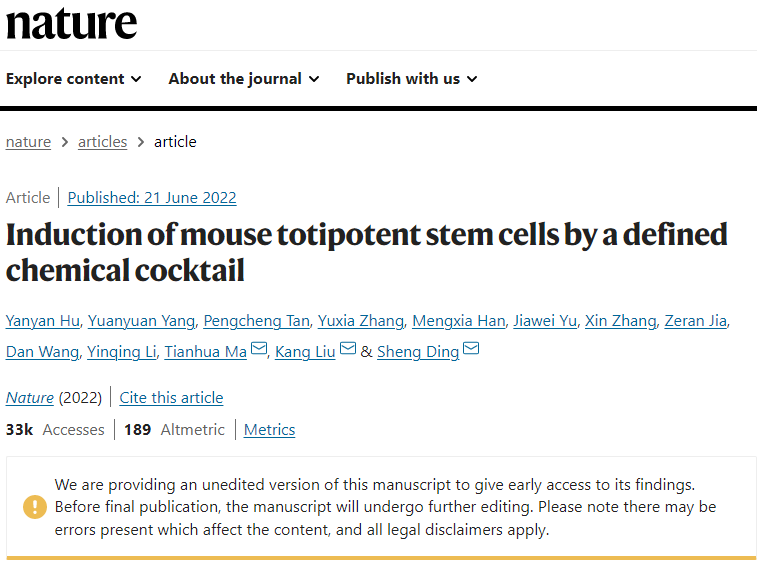The image size is (757, 561).
Task: Click the italic Nature journal link
Action: (30, 398)
